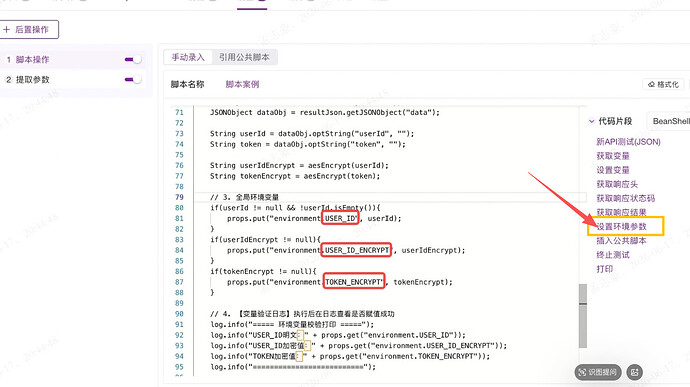This screenshot has width=690, height=387.
Task: Switch to the 引用公共脚本 tab
Action: click(x=244, y=57)
